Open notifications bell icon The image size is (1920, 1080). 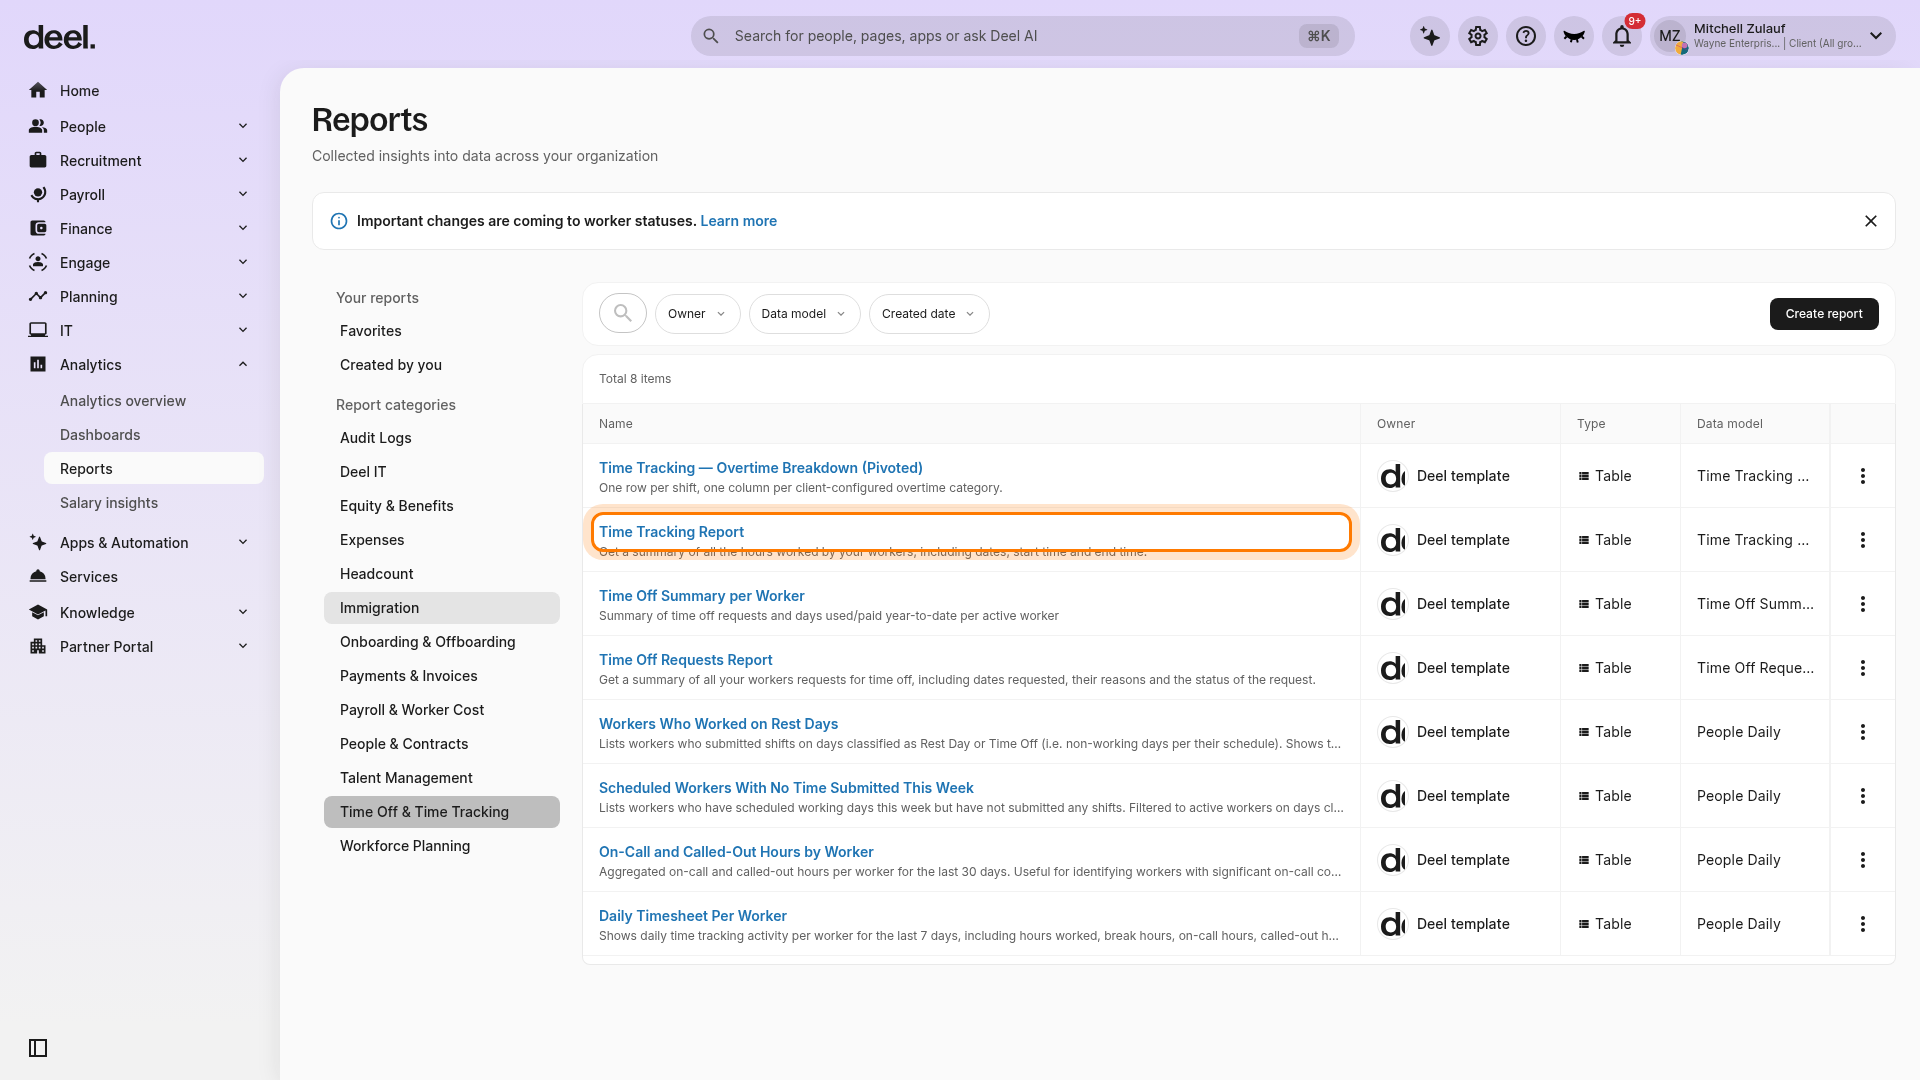[1622, 36]
